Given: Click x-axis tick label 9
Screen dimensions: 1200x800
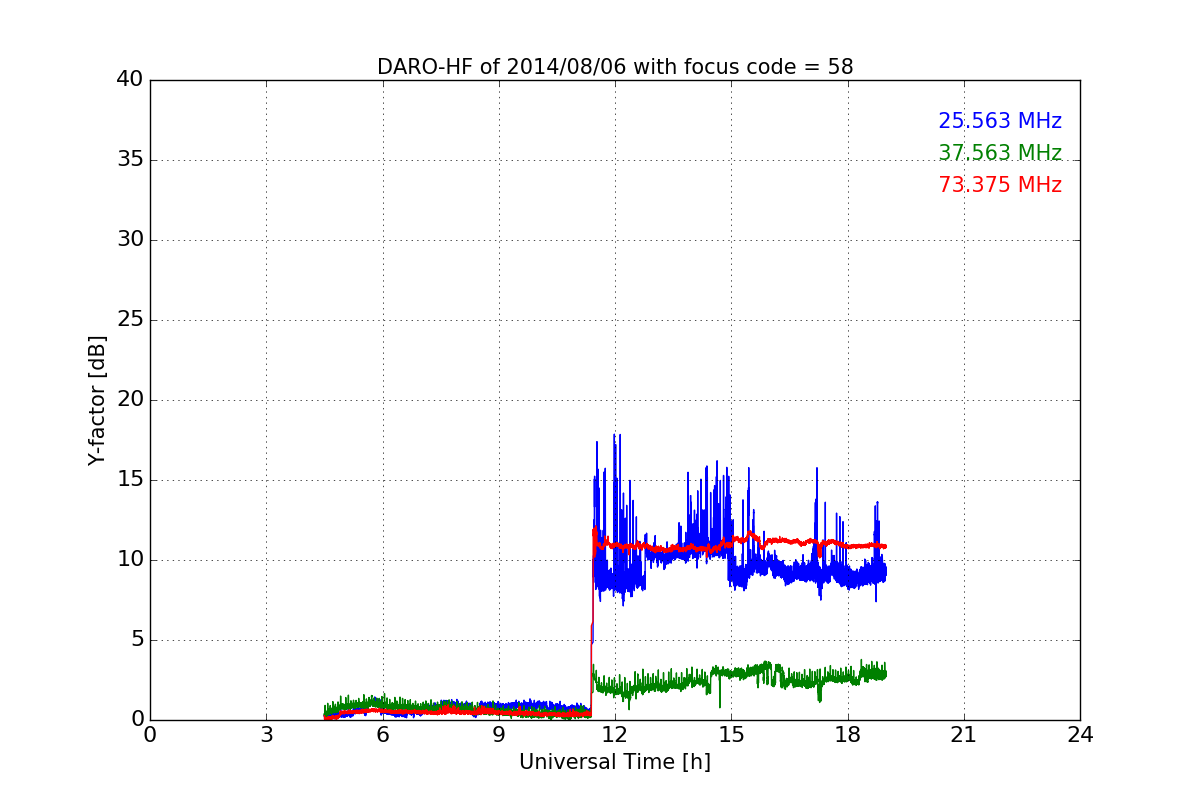Looking at the screenshot, I should [499, 735].
